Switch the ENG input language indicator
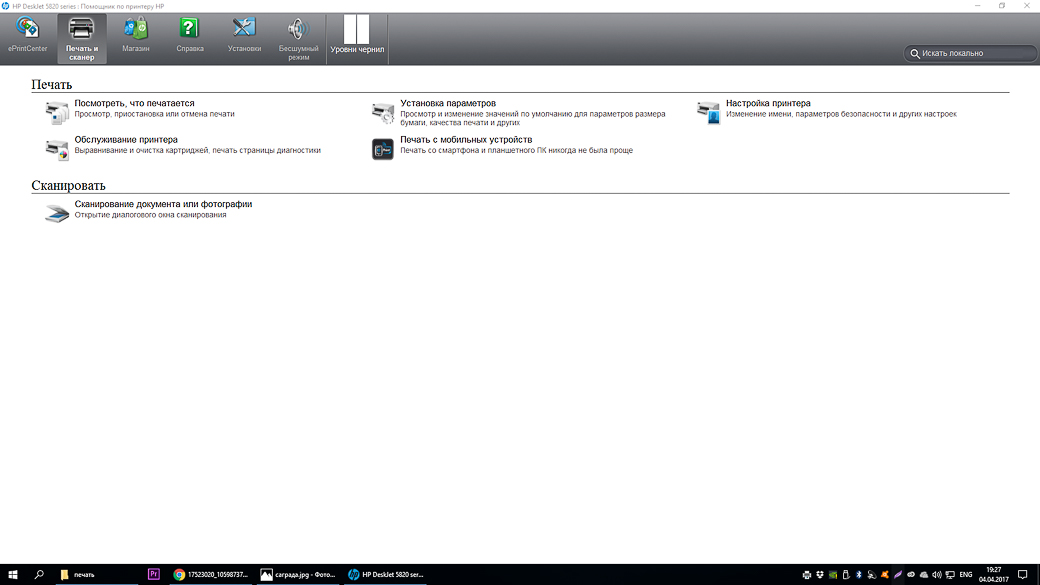Viewport: 1040px width, 585px height. pos(966,575)
